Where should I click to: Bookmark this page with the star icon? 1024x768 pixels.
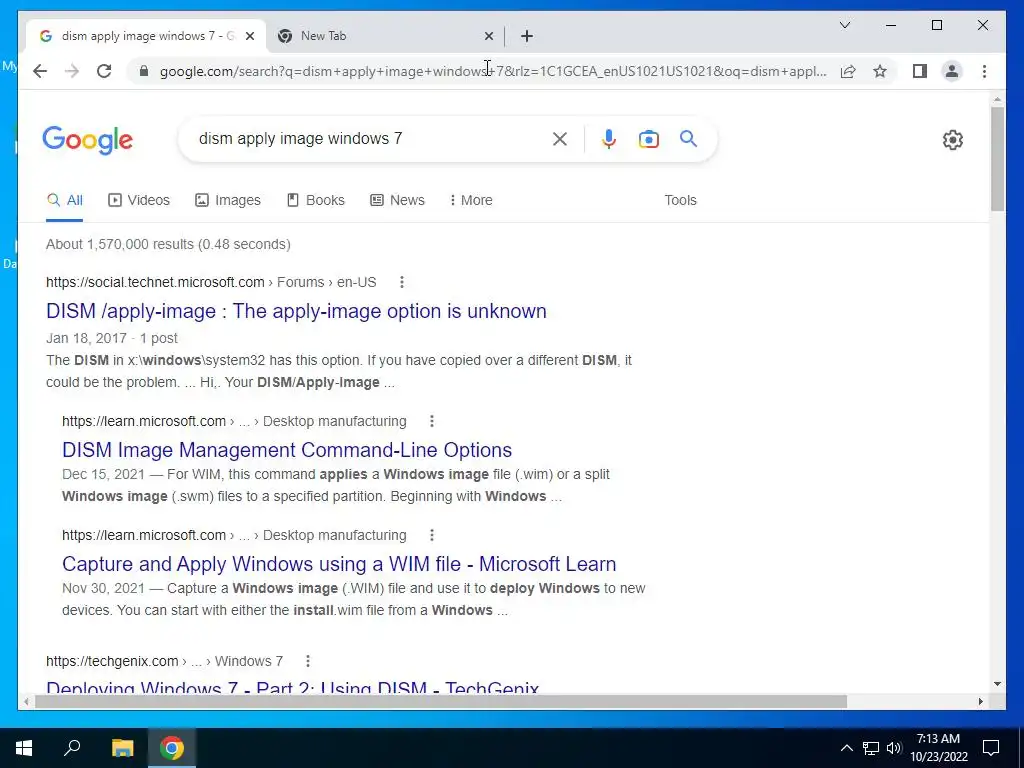point(880,71)
